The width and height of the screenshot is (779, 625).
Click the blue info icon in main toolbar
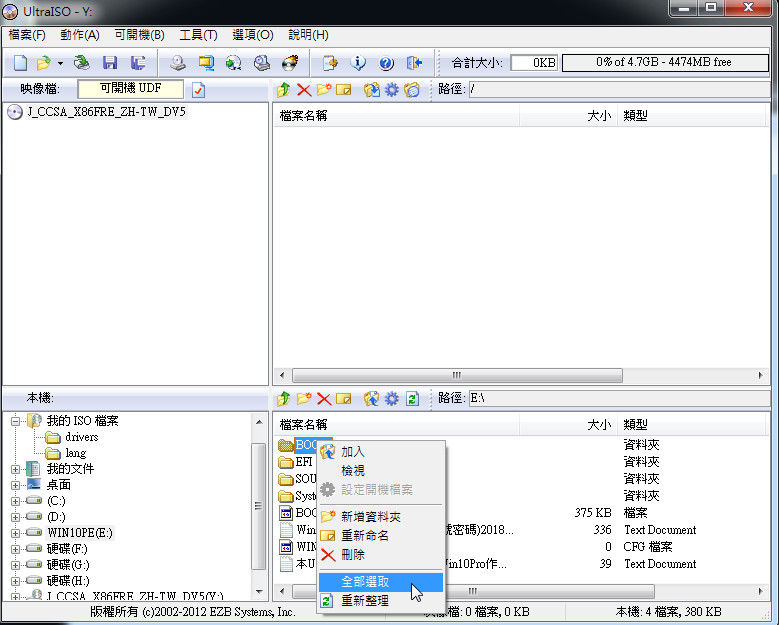tap(359, 63)
